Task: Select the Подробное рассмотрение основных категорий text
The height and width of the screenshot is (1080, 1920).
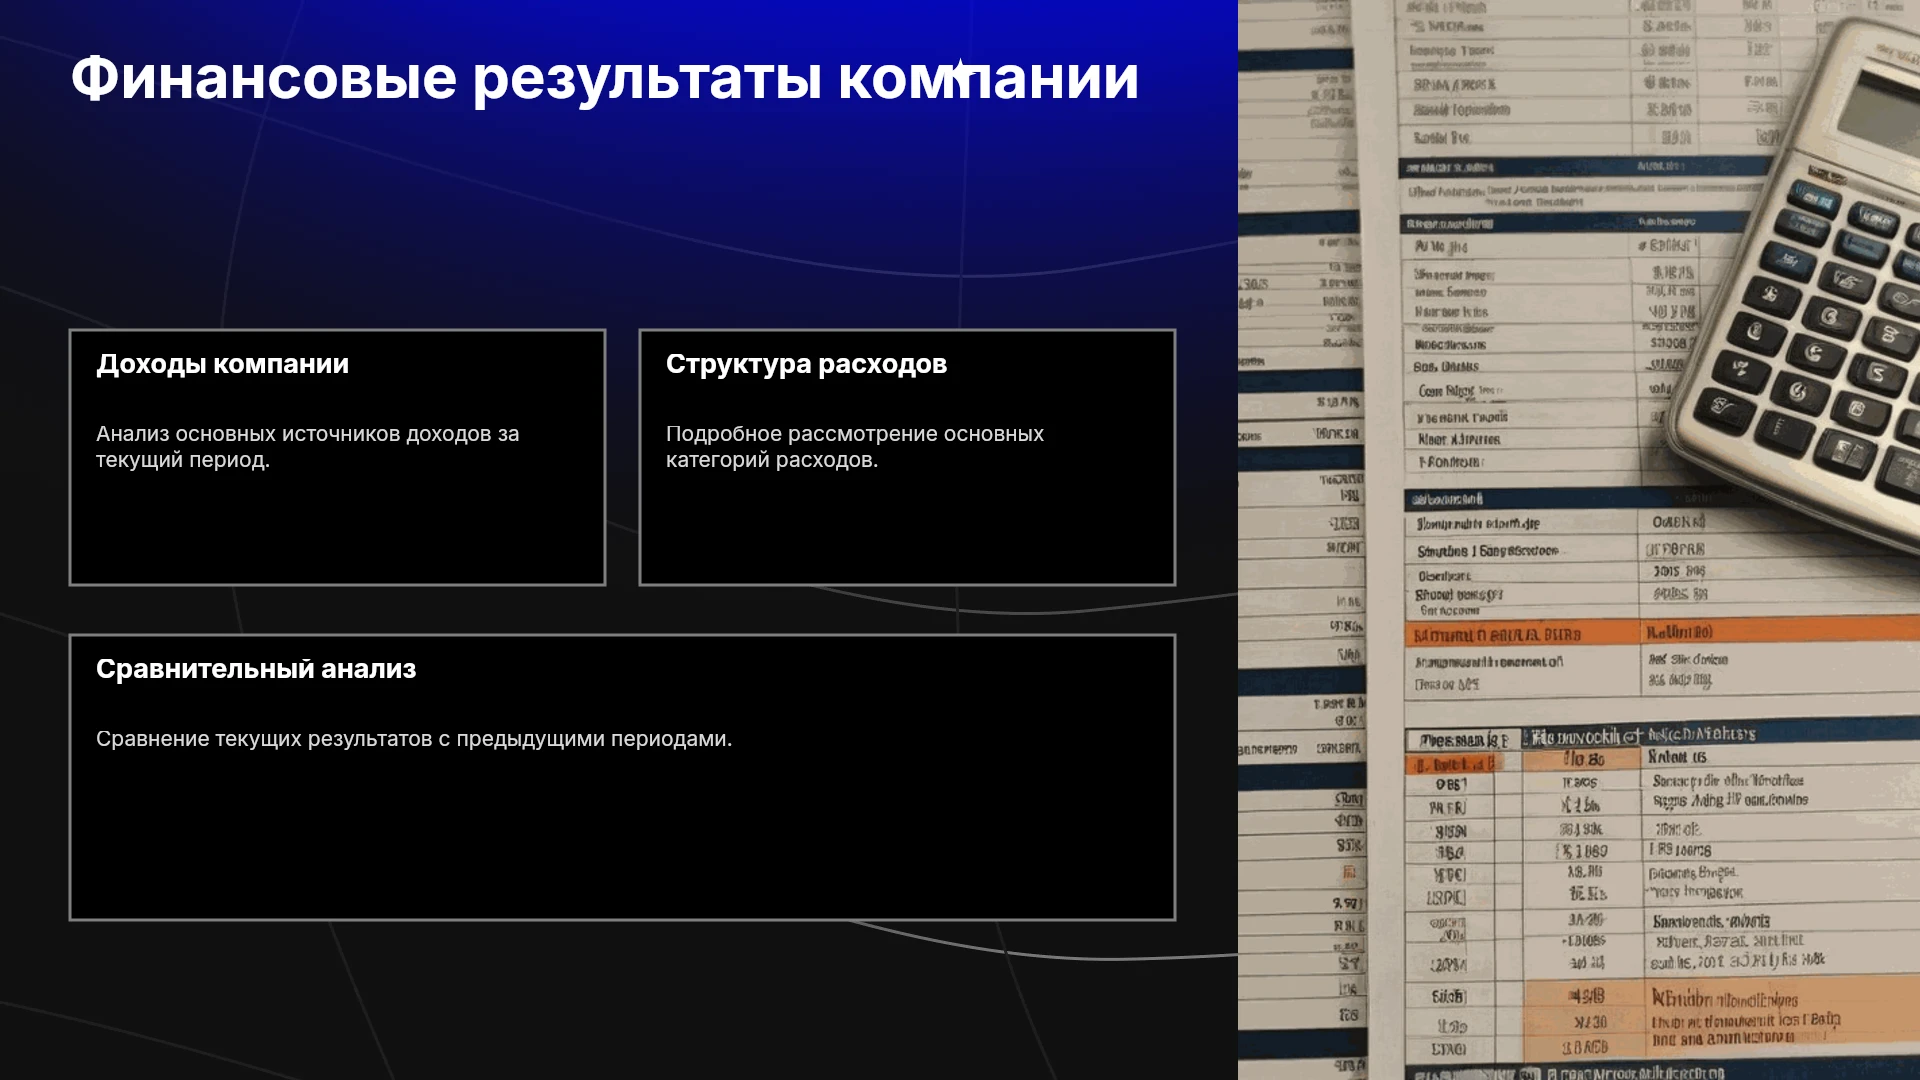Action: coord(855,447)
